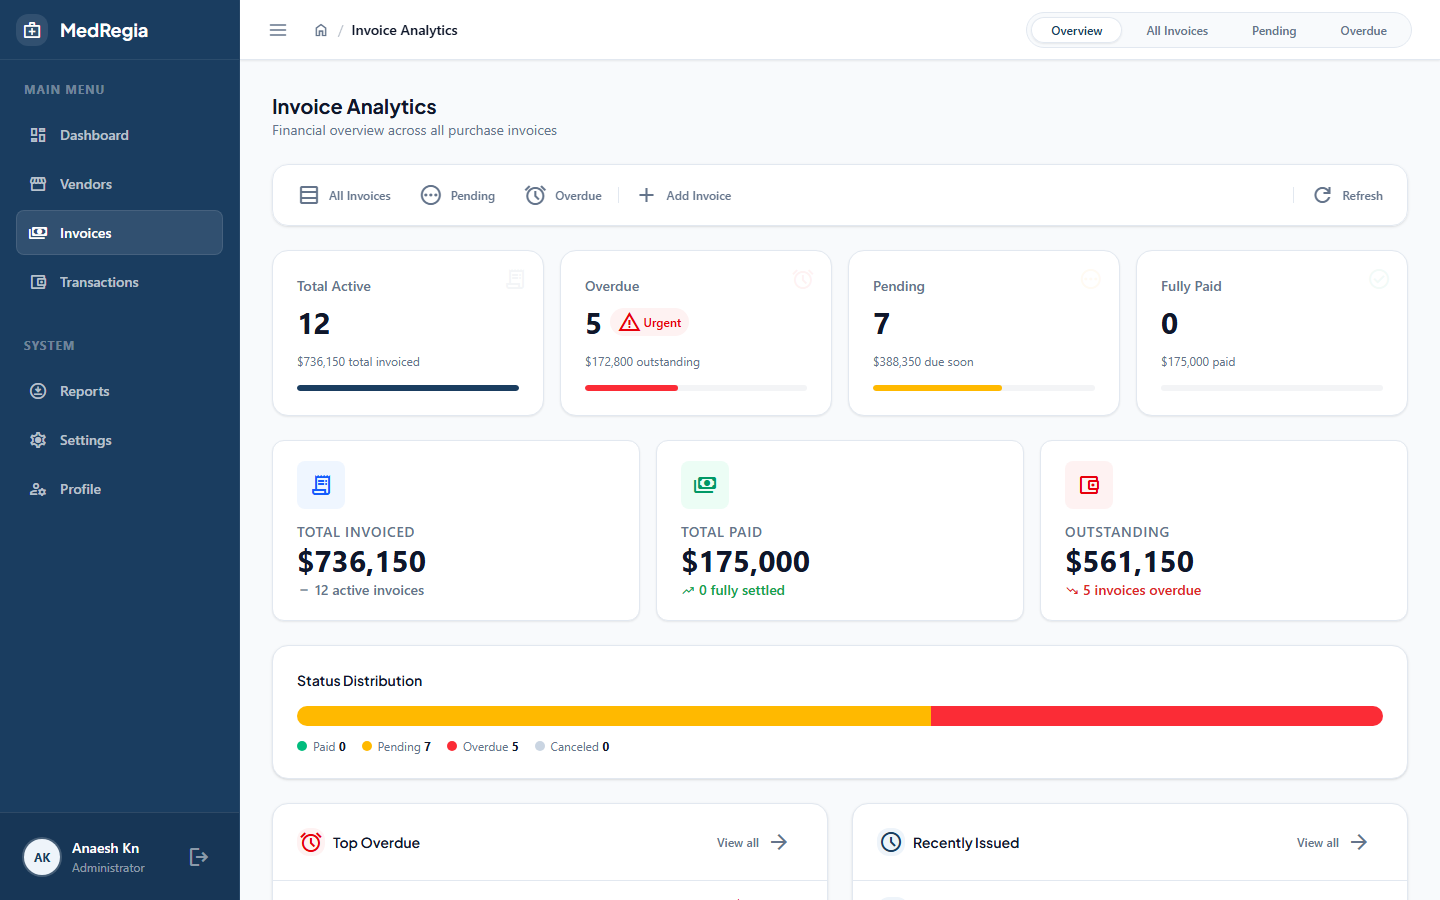Open Vendors in the sidebar
The height and width of the screenshot is (900, 1440).
(119, 184)
